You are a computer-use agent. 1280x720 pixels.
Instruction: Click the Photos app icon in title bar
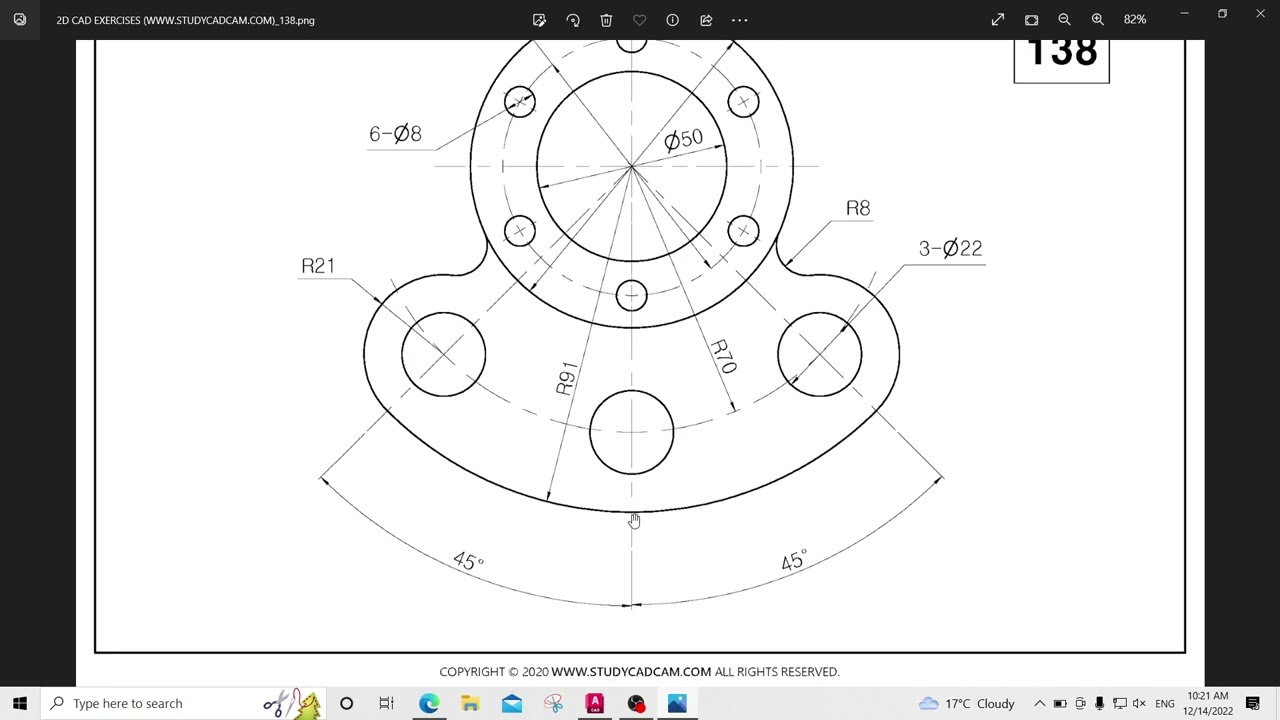pos(19,20)
